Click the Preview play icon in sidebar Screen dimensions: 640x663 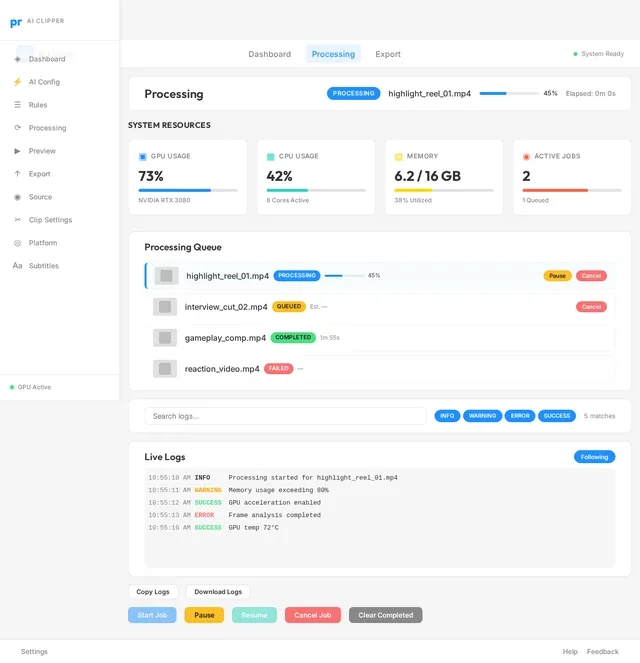(x=17, y=151)
